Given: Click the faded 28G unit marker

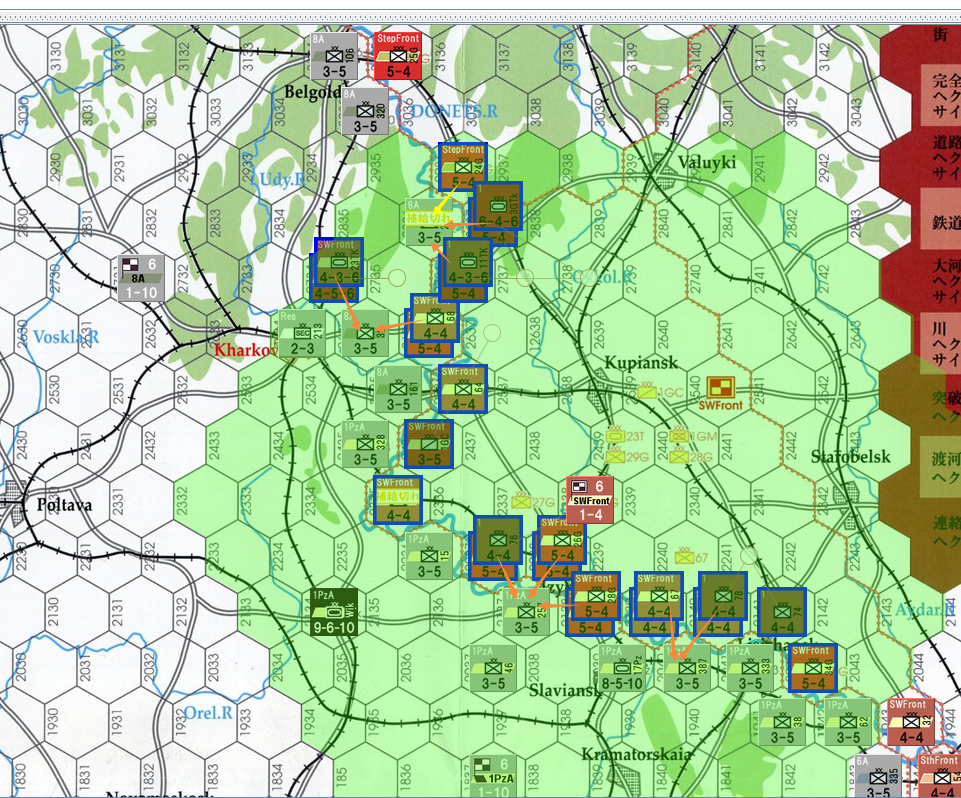Looking at the screenshot, I should (690, 457).
